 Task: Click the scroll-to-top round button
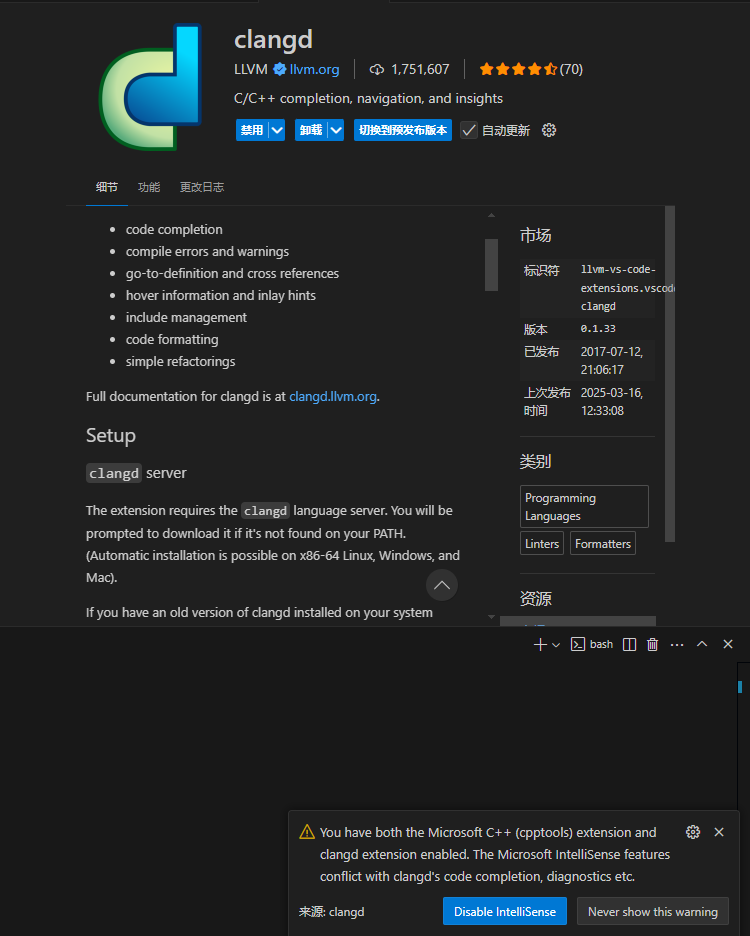[442, 585]
